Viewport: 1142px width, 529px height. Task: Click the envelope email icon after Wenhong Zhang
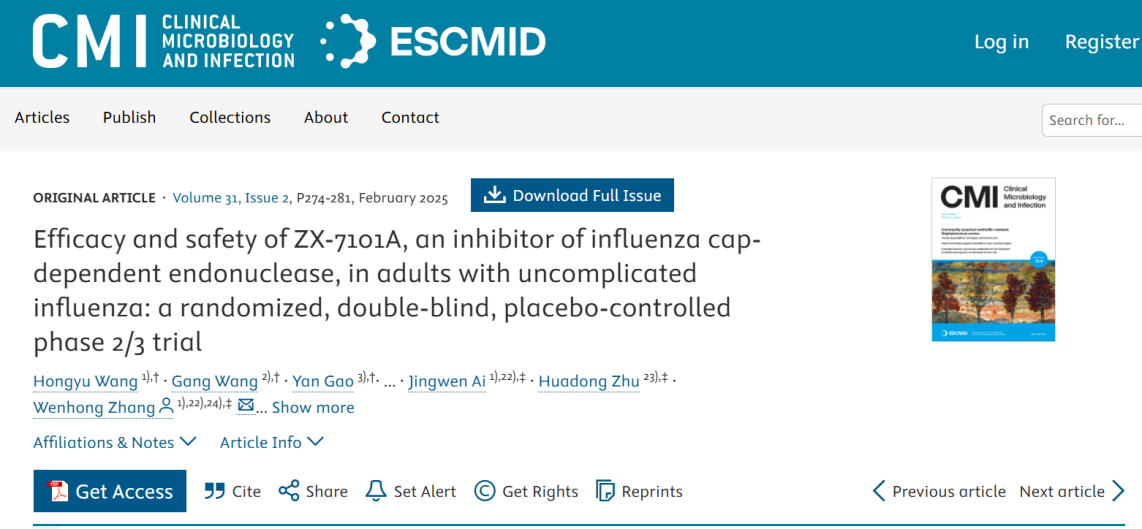(245, 406)
